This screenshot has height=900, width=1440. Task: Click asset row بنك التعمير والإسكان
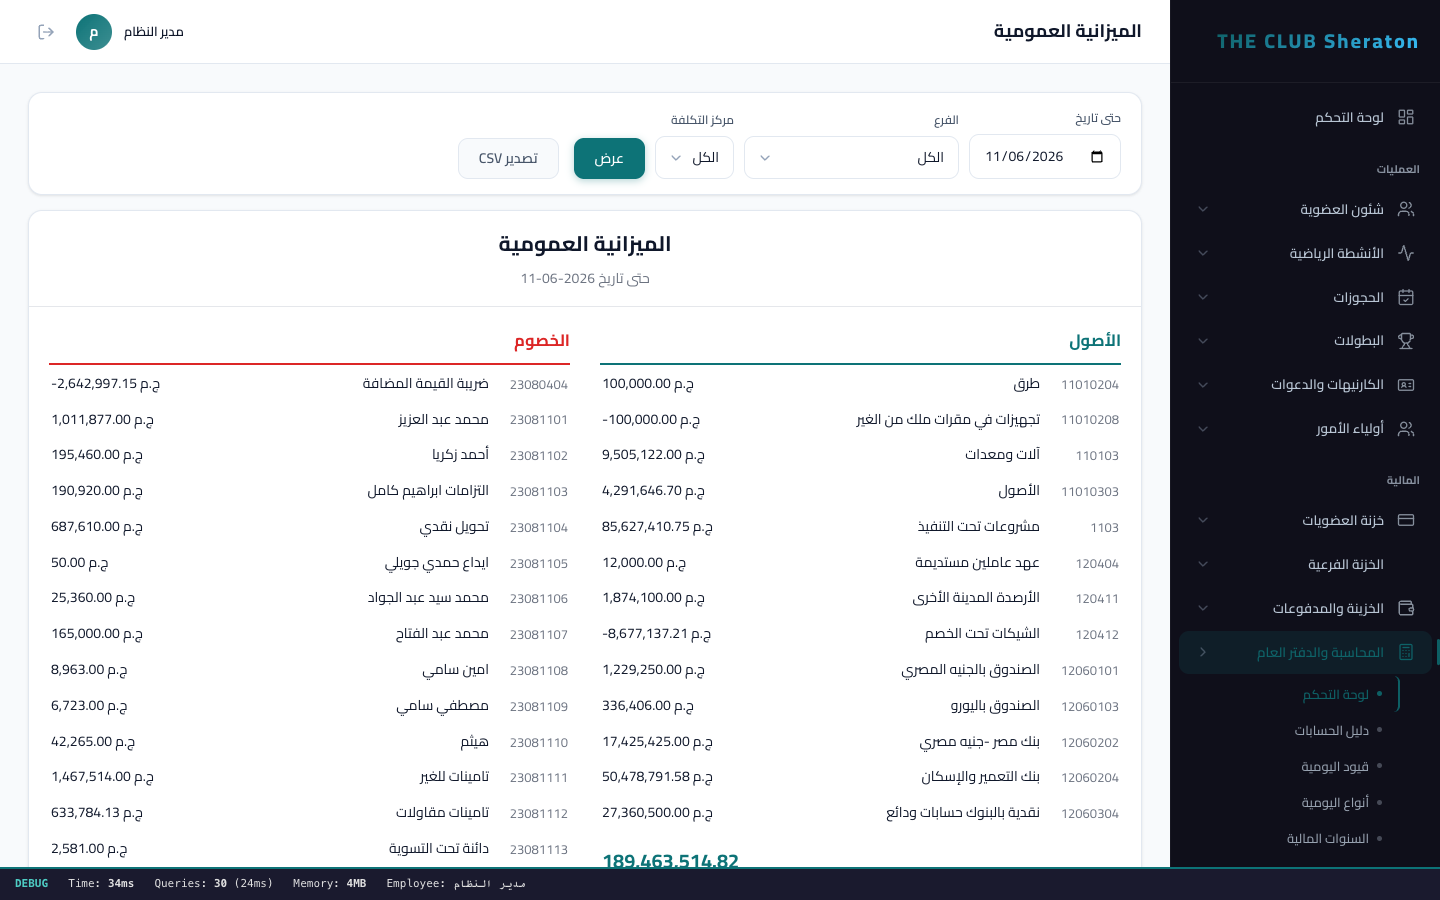(x=860, y=777)
